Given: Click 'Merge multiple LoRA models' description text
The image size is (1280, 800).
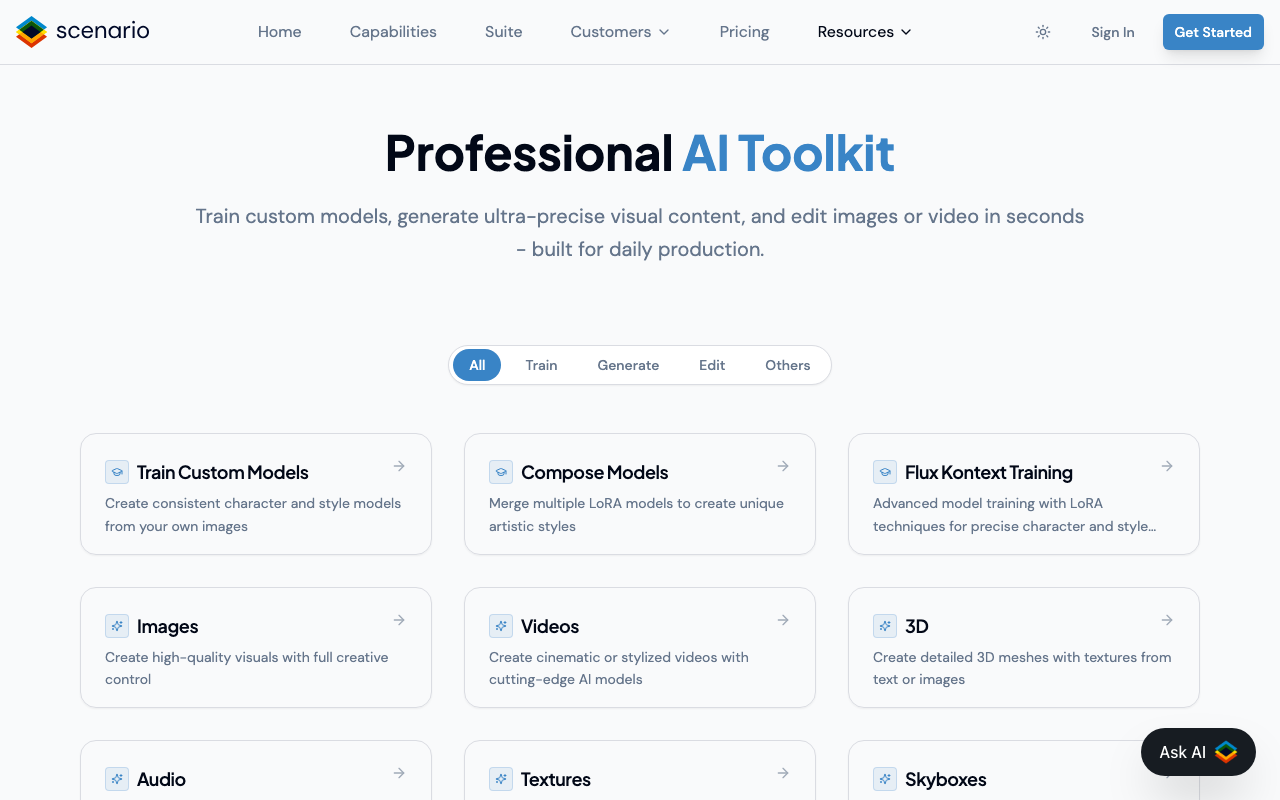Looking at the screenshot, I should coord(636,514).
